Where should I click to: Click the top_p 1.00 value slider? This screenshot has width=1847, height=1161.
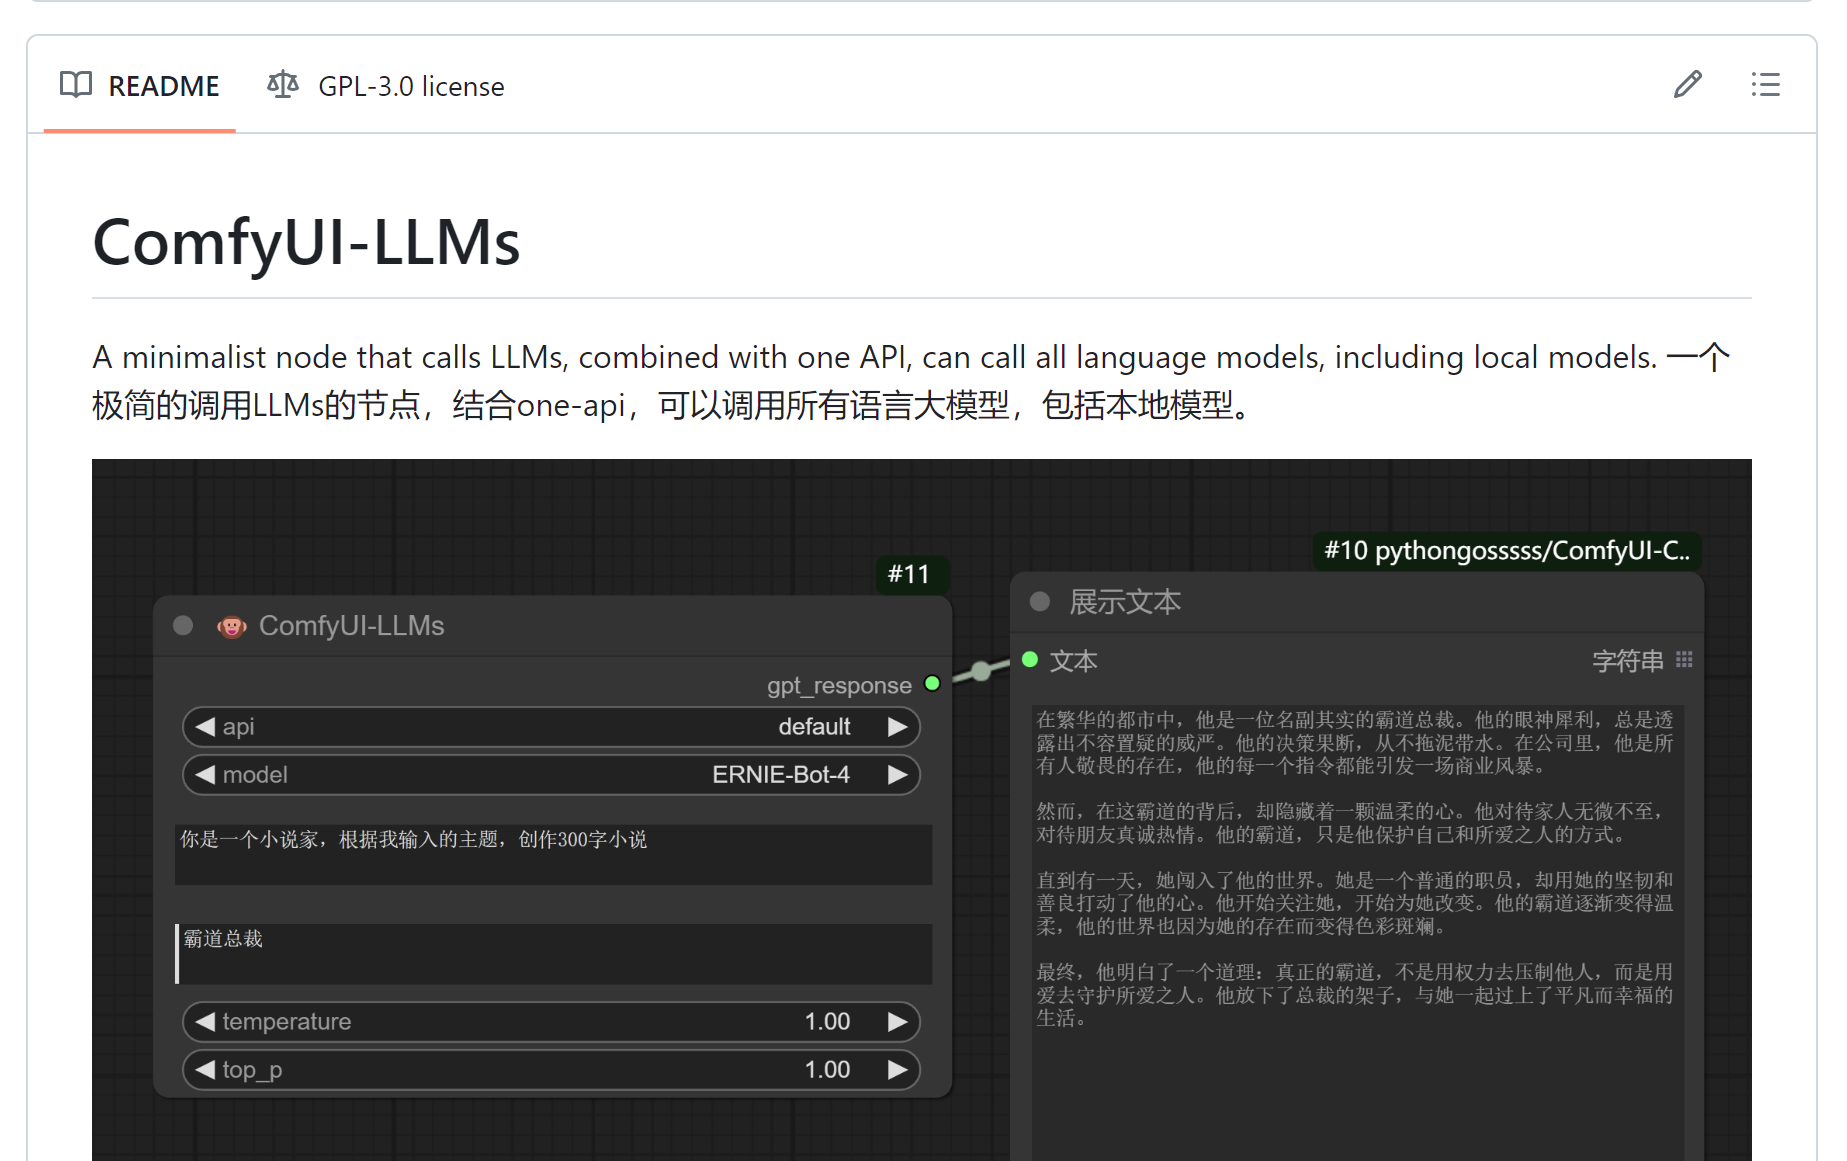pyautogui.click(x=551, y=1070)
